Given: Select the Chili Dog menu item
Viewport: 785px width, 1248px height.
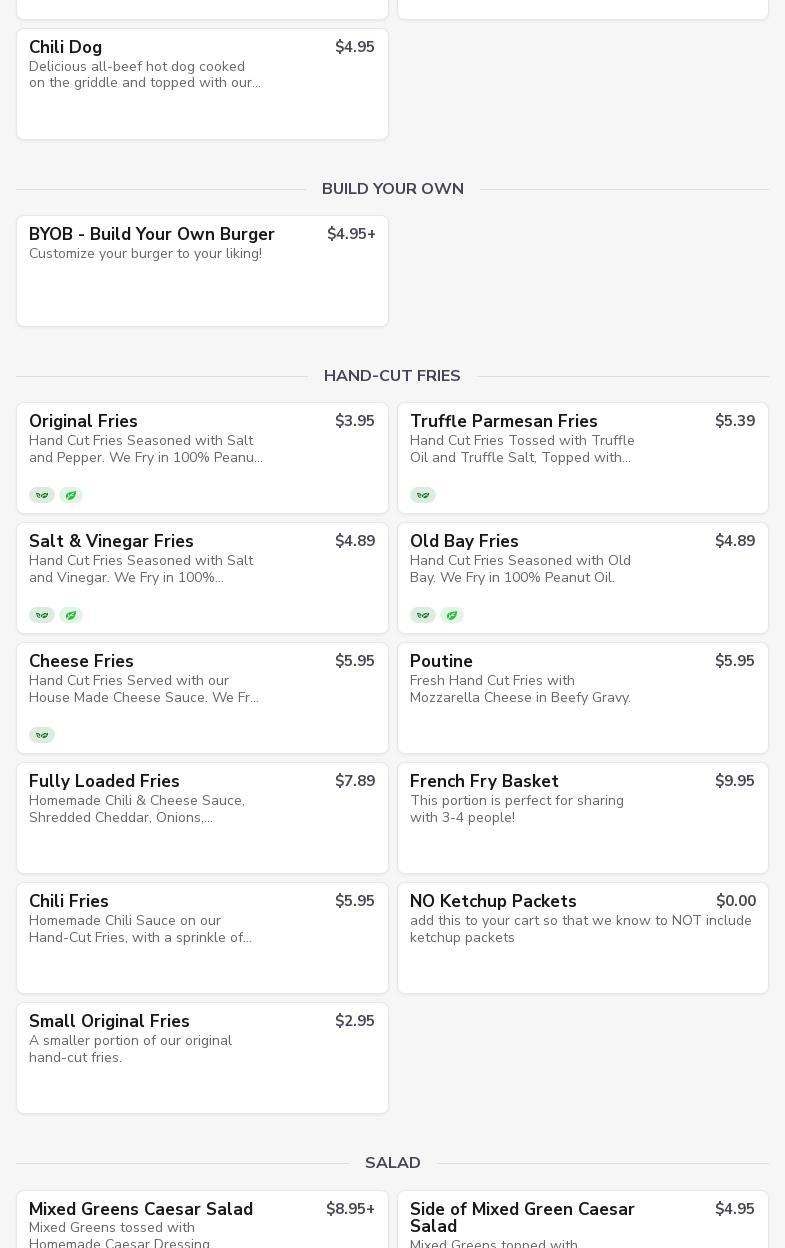Looking at the screenshot, I should coord(202,84).
